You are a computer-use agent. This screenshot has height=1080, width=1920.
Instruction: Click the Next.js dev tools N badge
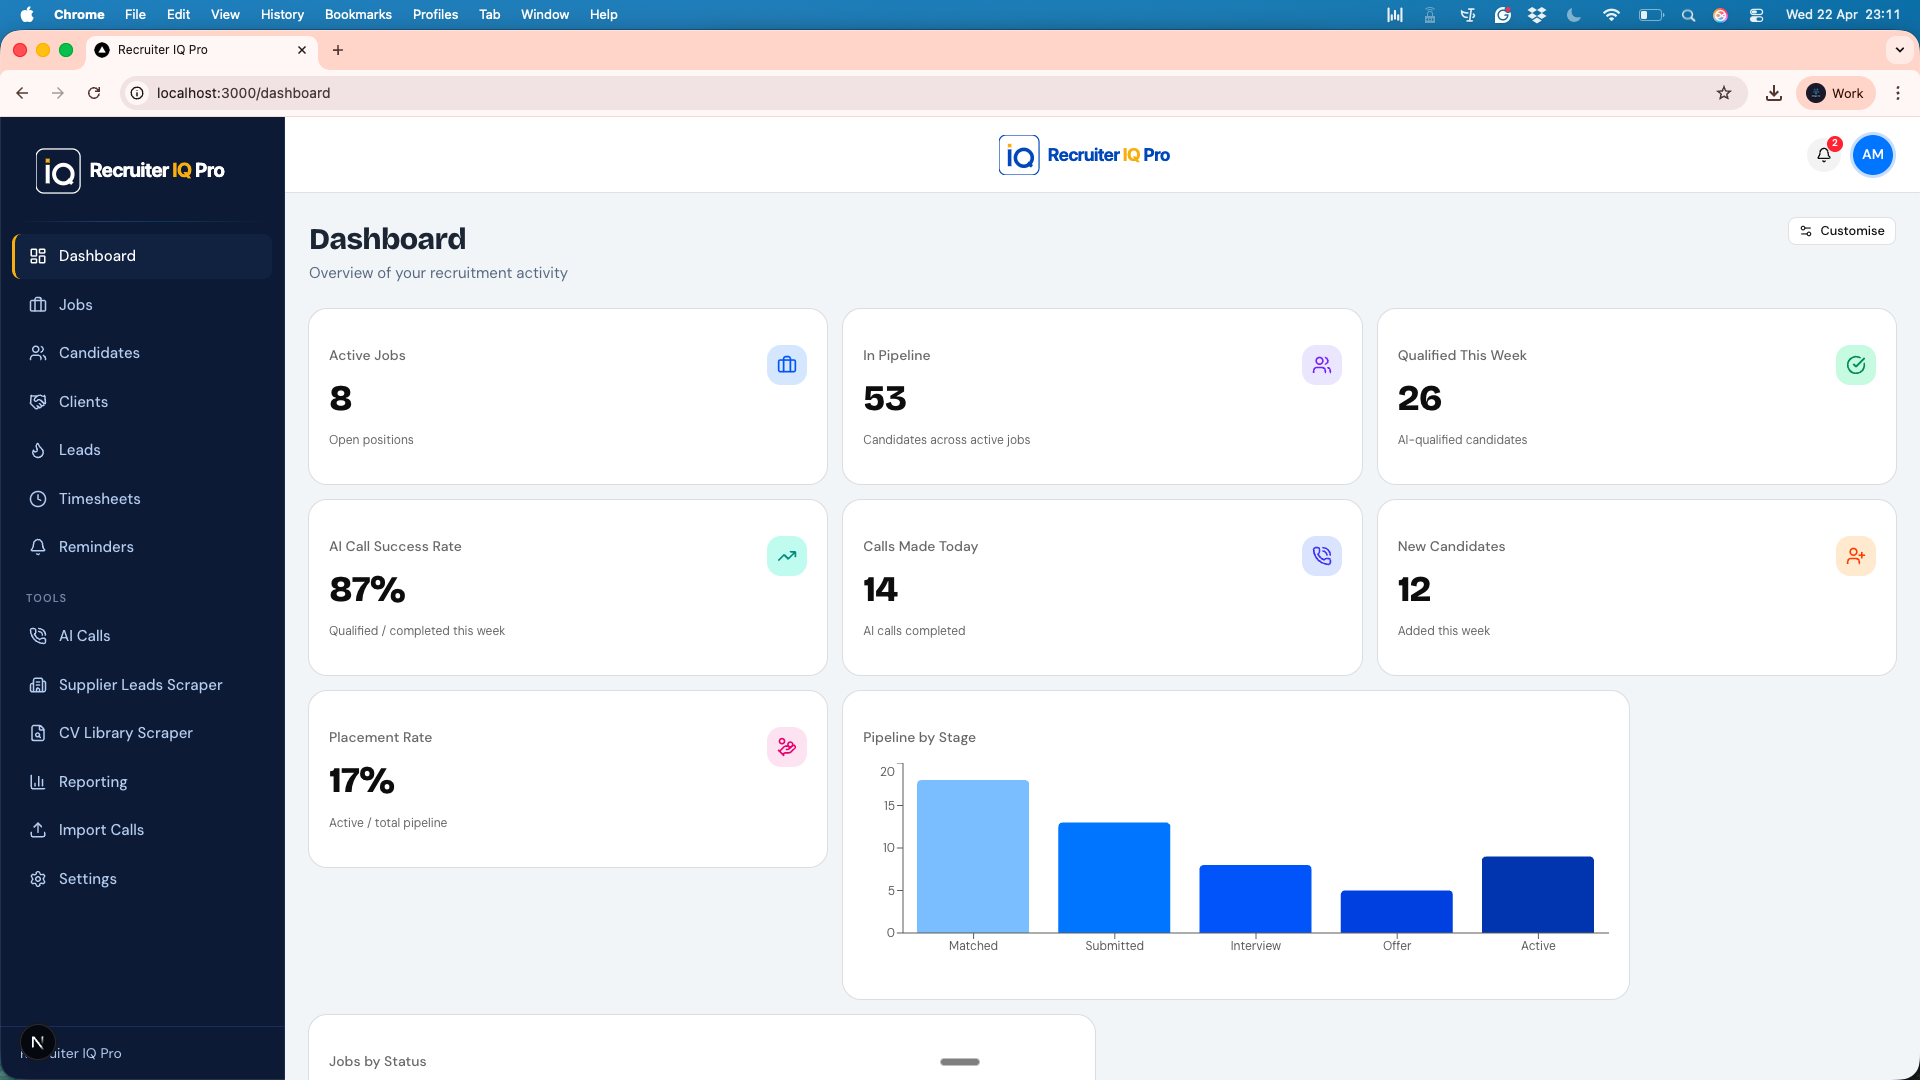pos(37,1043)
